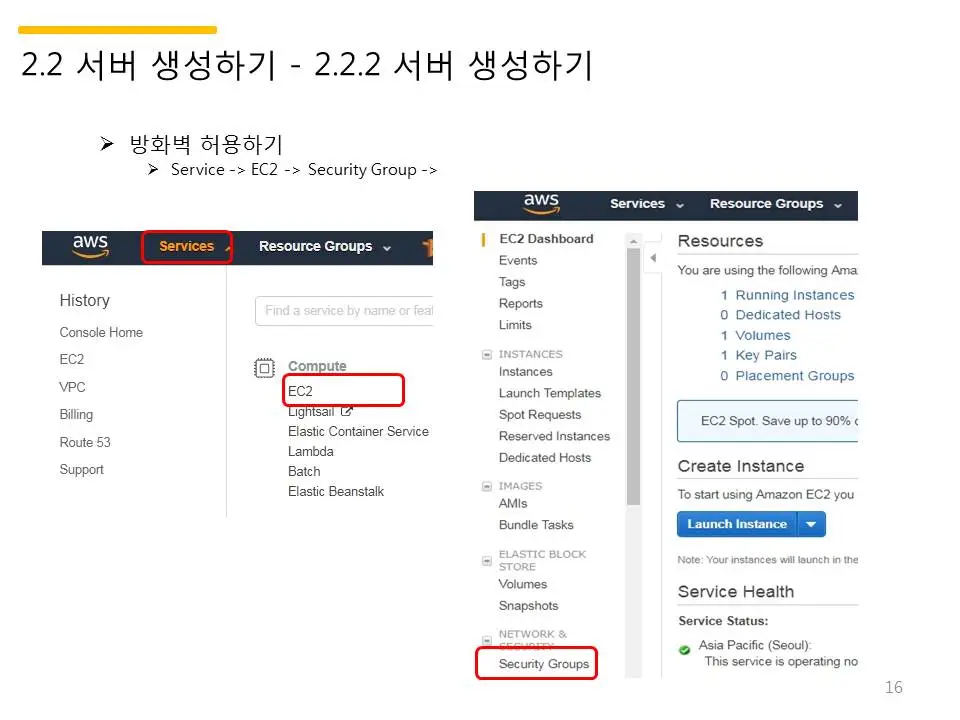The image size is (960, 720).
Task: Open Services menu in left console
Action: (187, 246)
